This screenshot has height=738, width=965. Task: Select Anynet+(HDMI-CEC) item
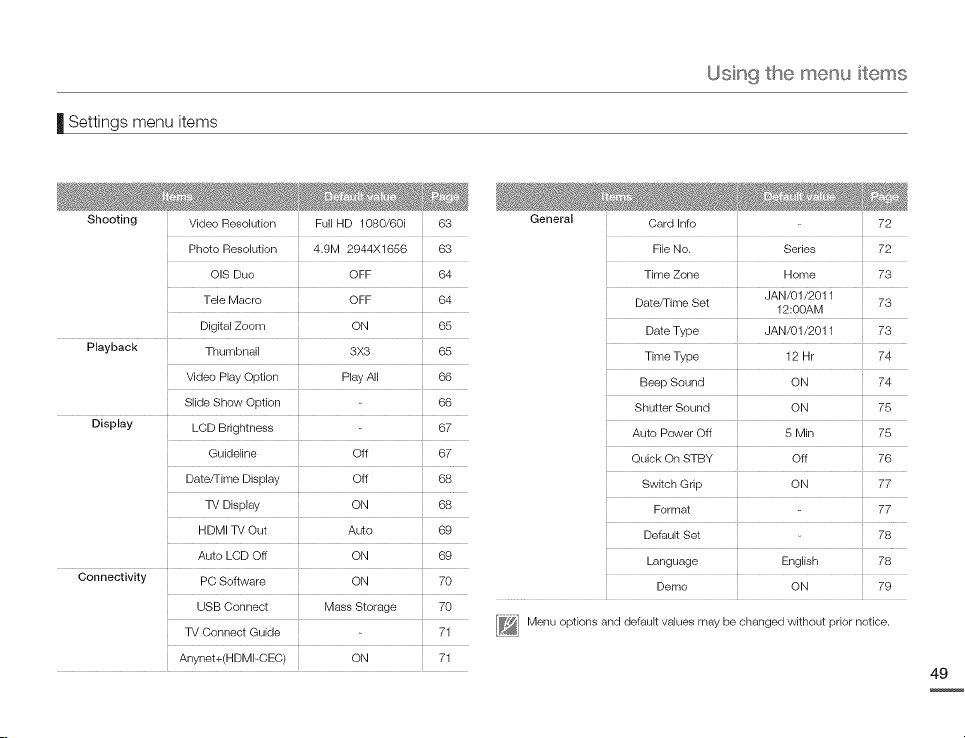(x=232, y=658)
